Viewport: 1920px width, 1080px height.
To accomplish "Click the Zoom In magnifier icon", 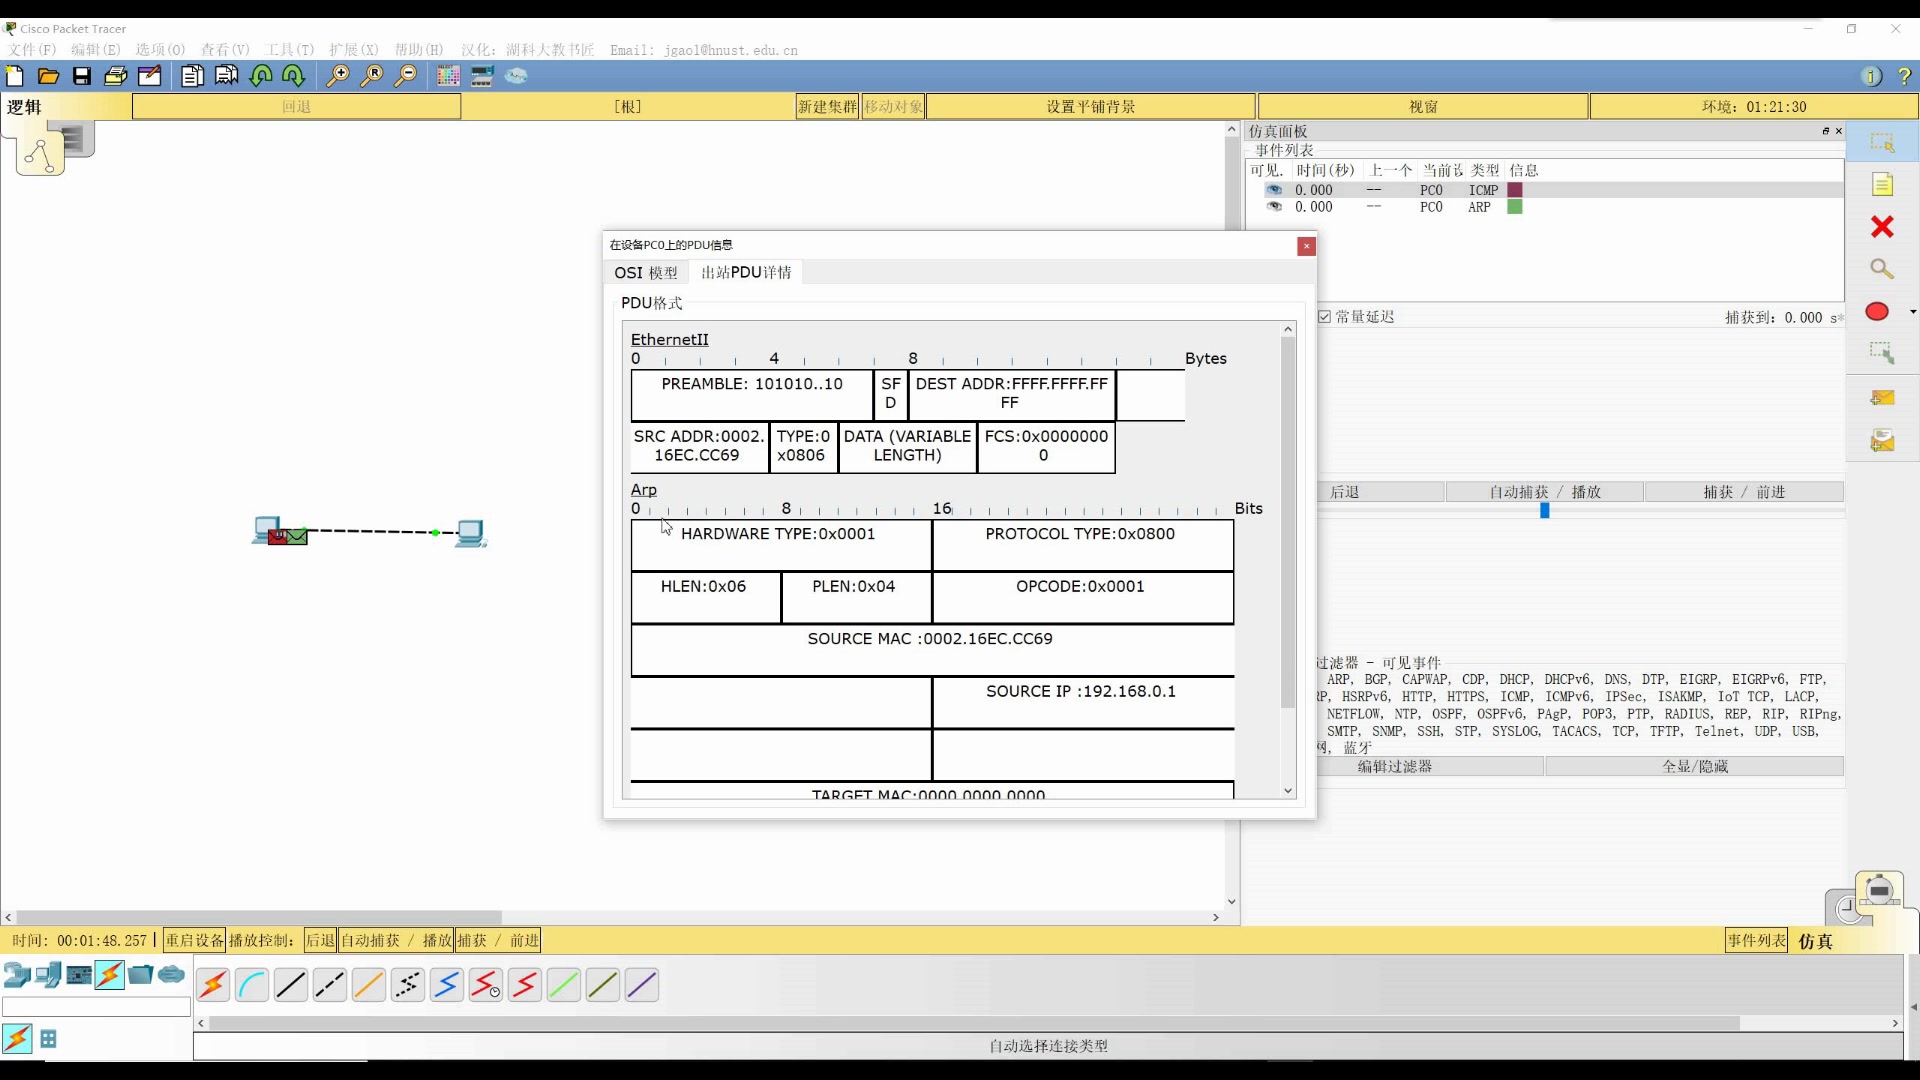I will click(x=338, y=76).
